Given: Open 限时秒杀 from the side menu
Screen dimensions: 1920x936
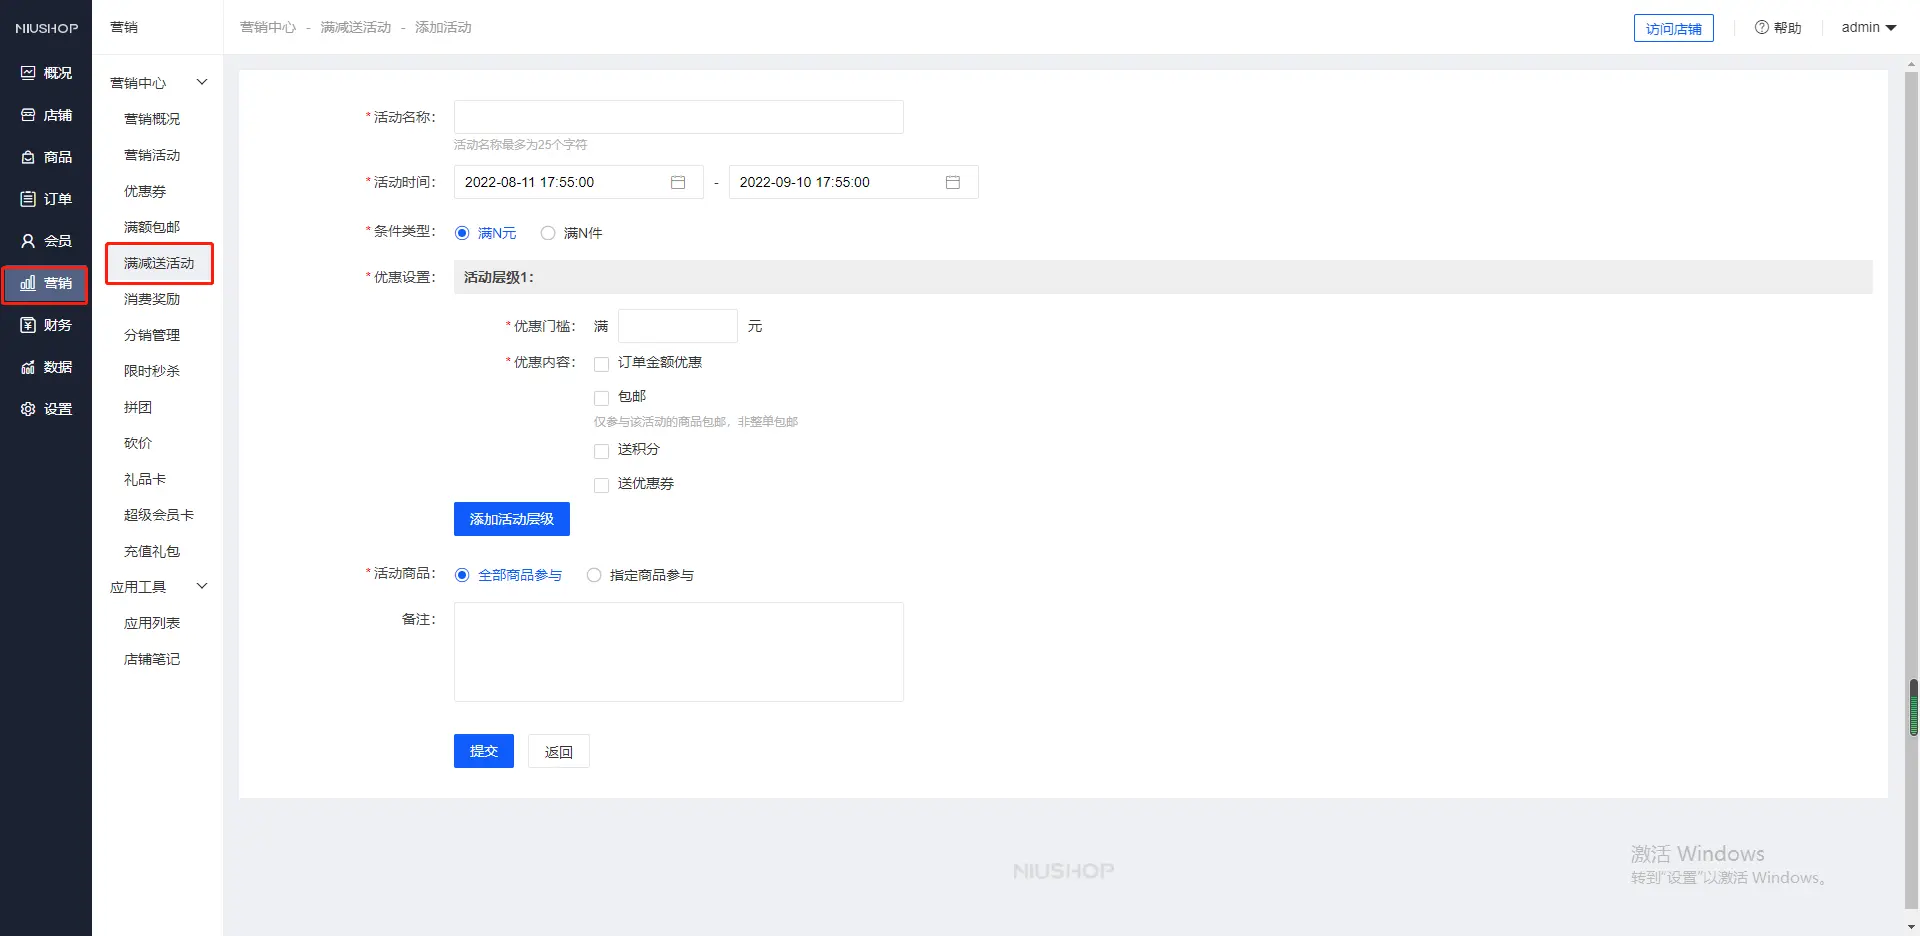Looking at the screenshot, I should pyautogui.click(x=152, y=371).
